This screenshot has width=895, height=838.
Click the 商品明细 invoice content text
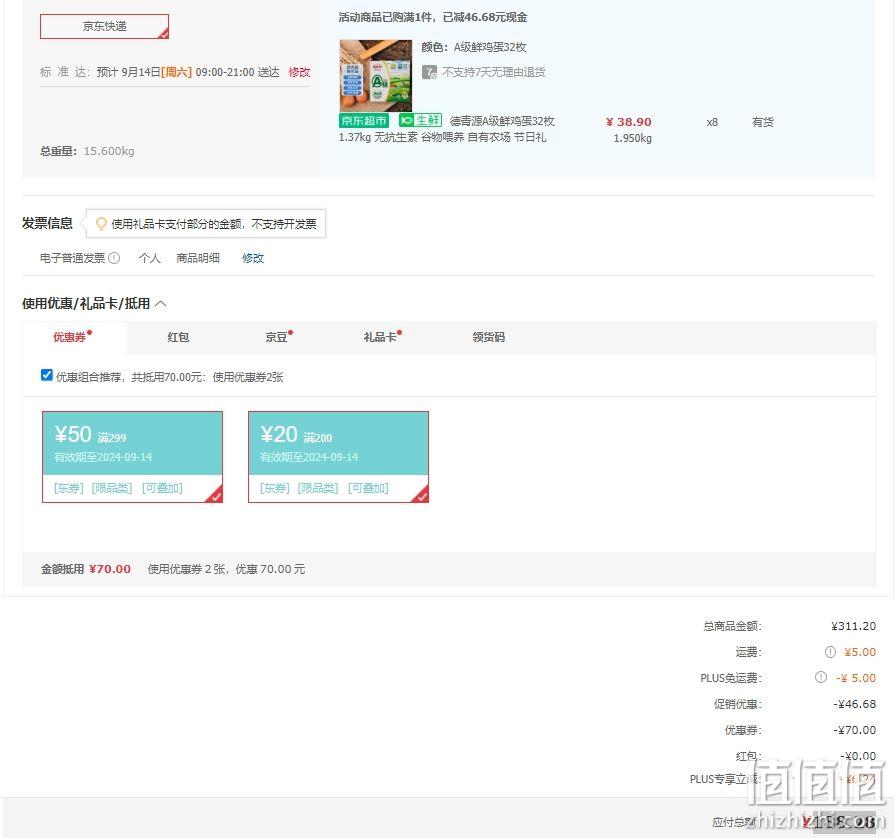click(198, 258)
